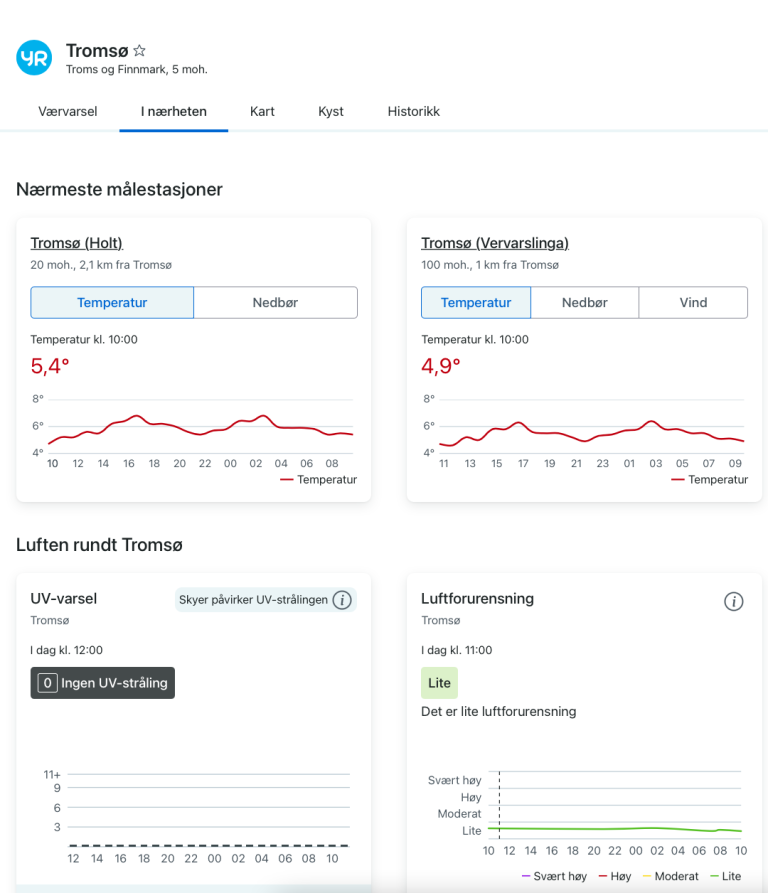768x893 pixels.
Task: Click Vervarslinga chart Temperatur legend entry
Action: (x=710, y=480)
